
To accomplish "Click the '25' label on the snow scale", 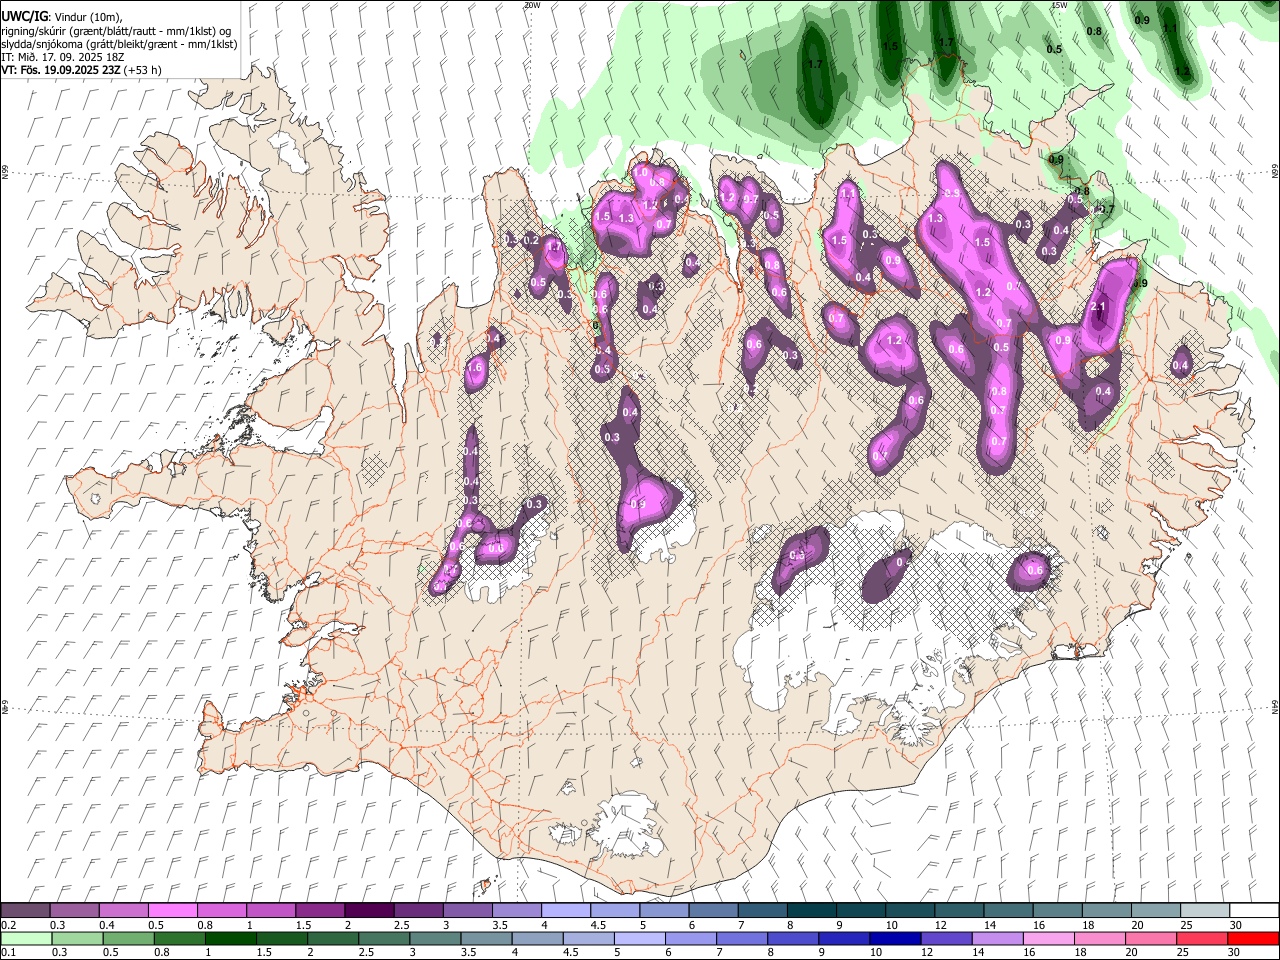I will (x=1187, y=925).
